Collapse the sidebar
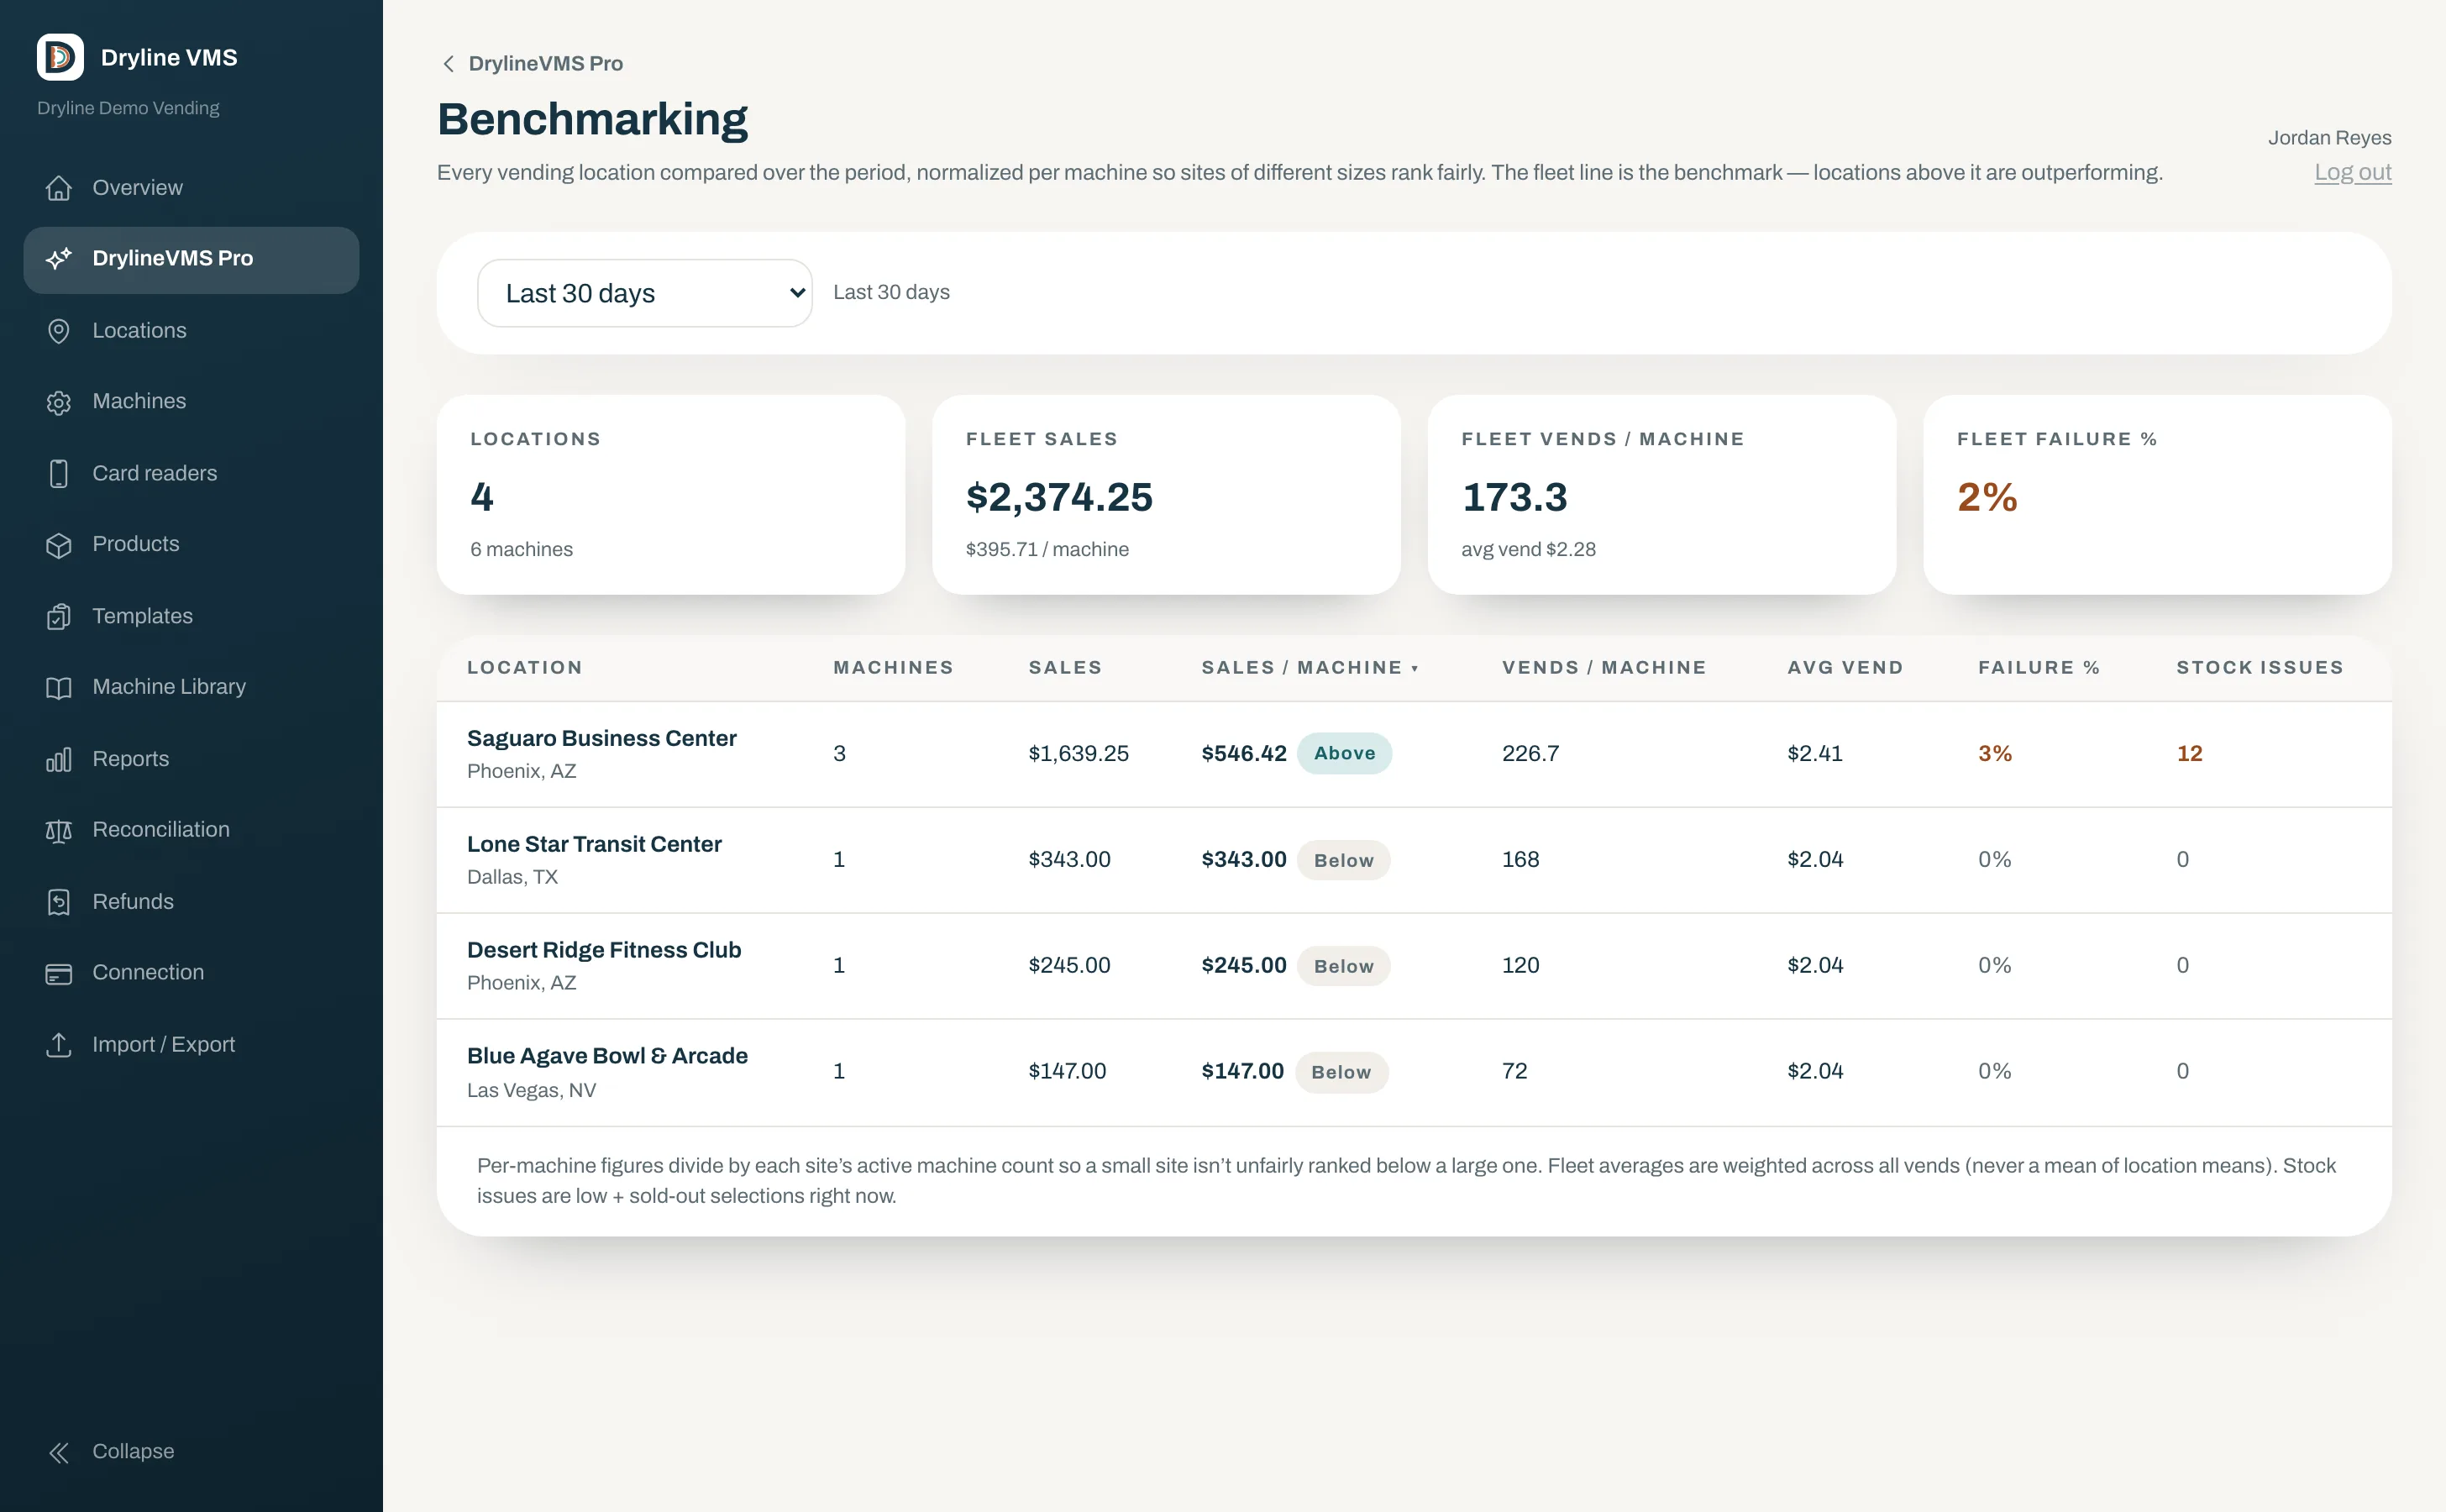Viewport: 2446px width, 1512px height. 191,1452
